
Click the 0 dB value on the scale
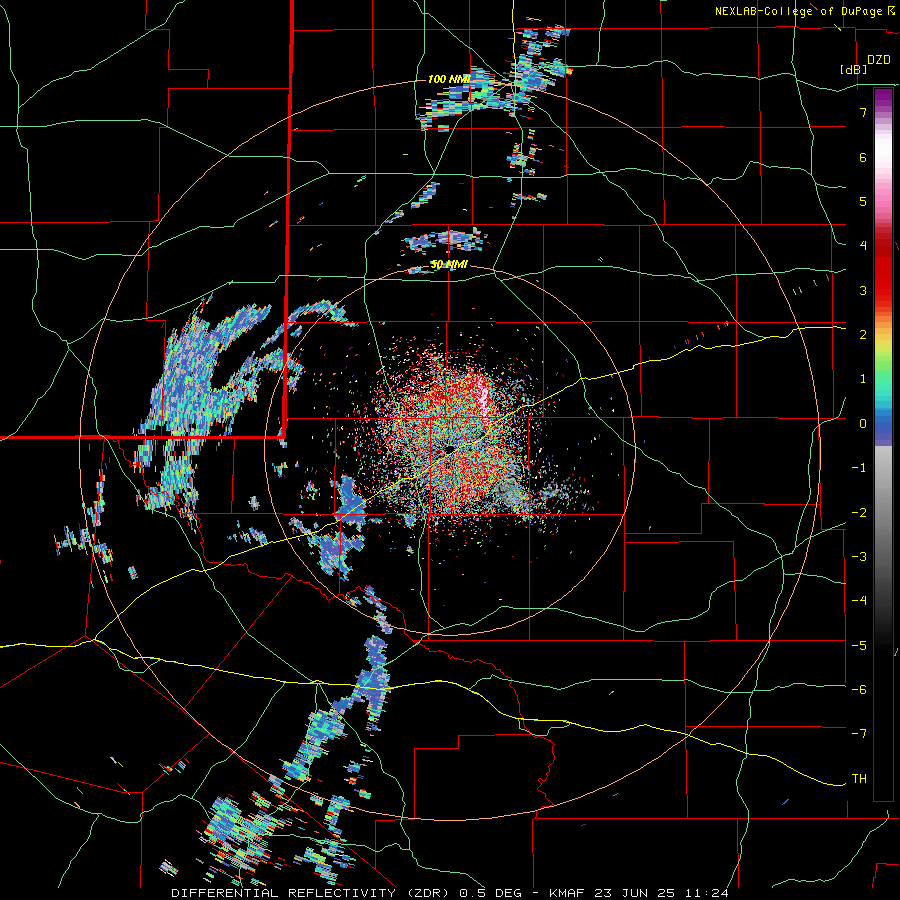[x=863, y=424]
